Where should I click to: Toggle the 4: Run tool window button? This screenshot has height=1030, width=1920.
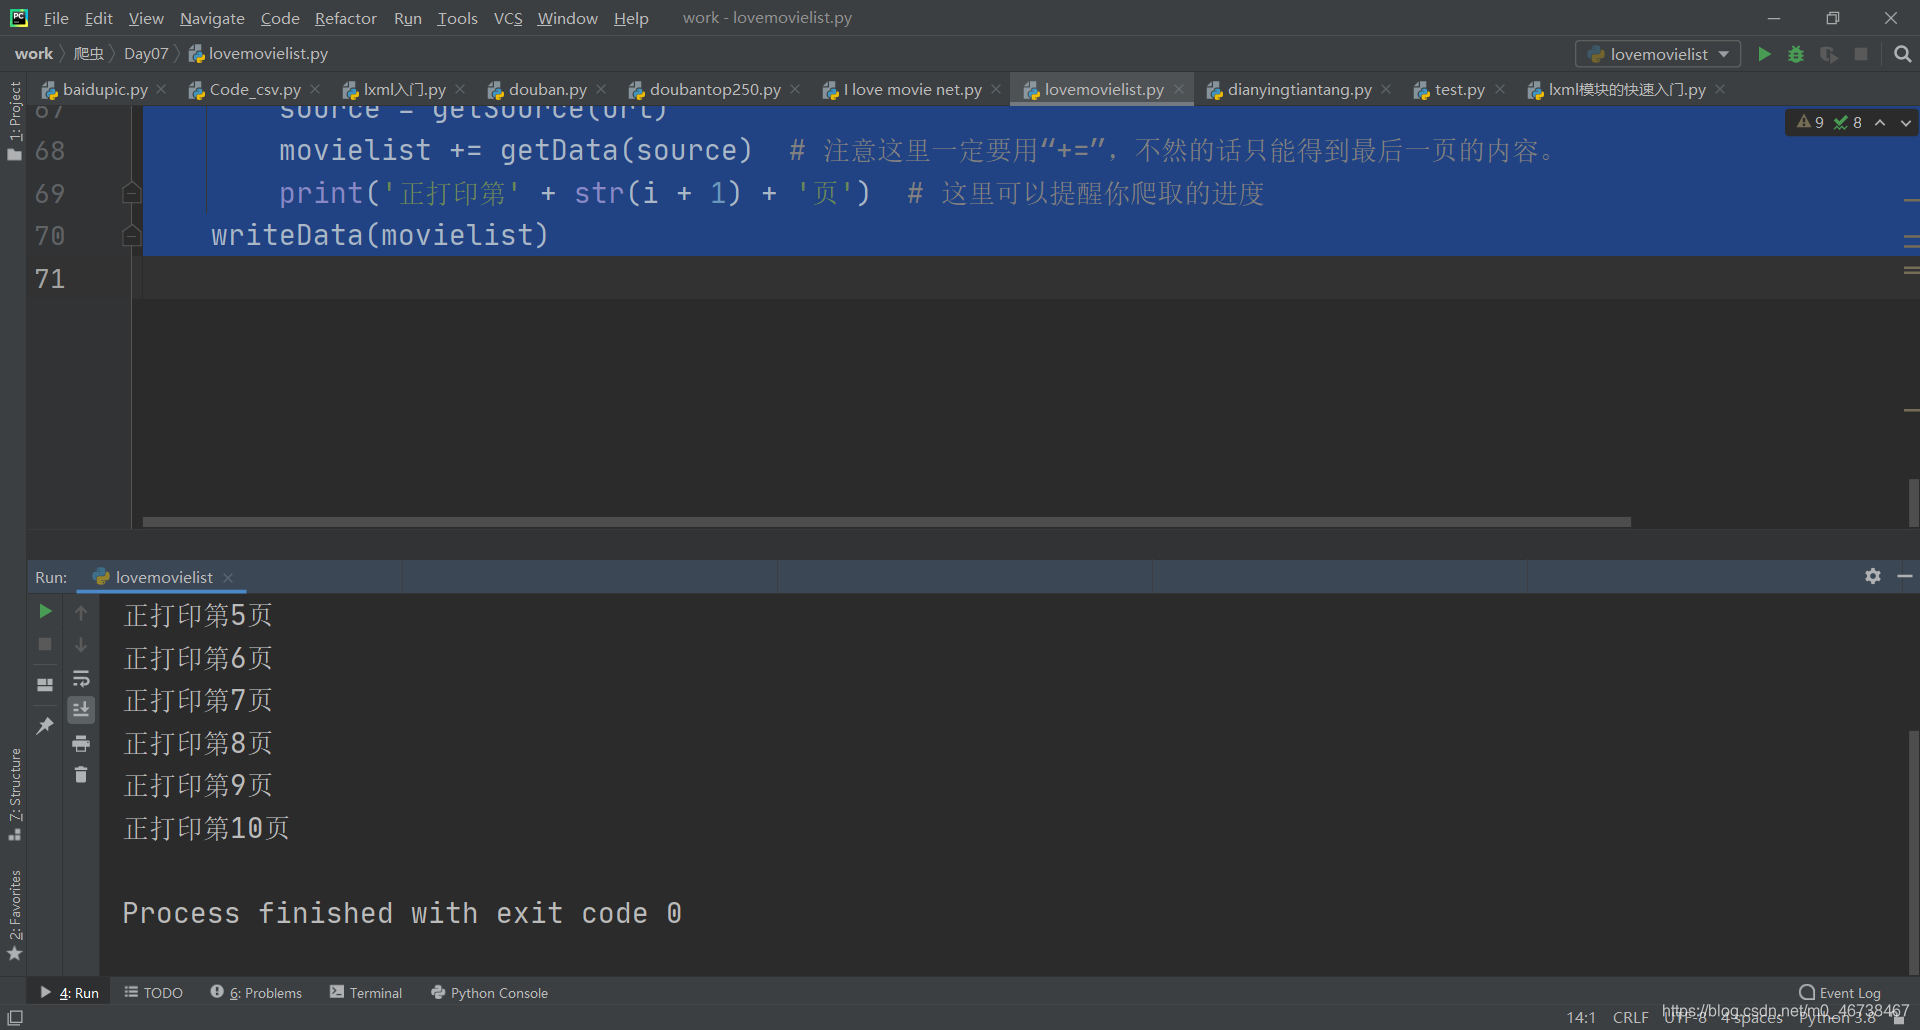(69, 992)
